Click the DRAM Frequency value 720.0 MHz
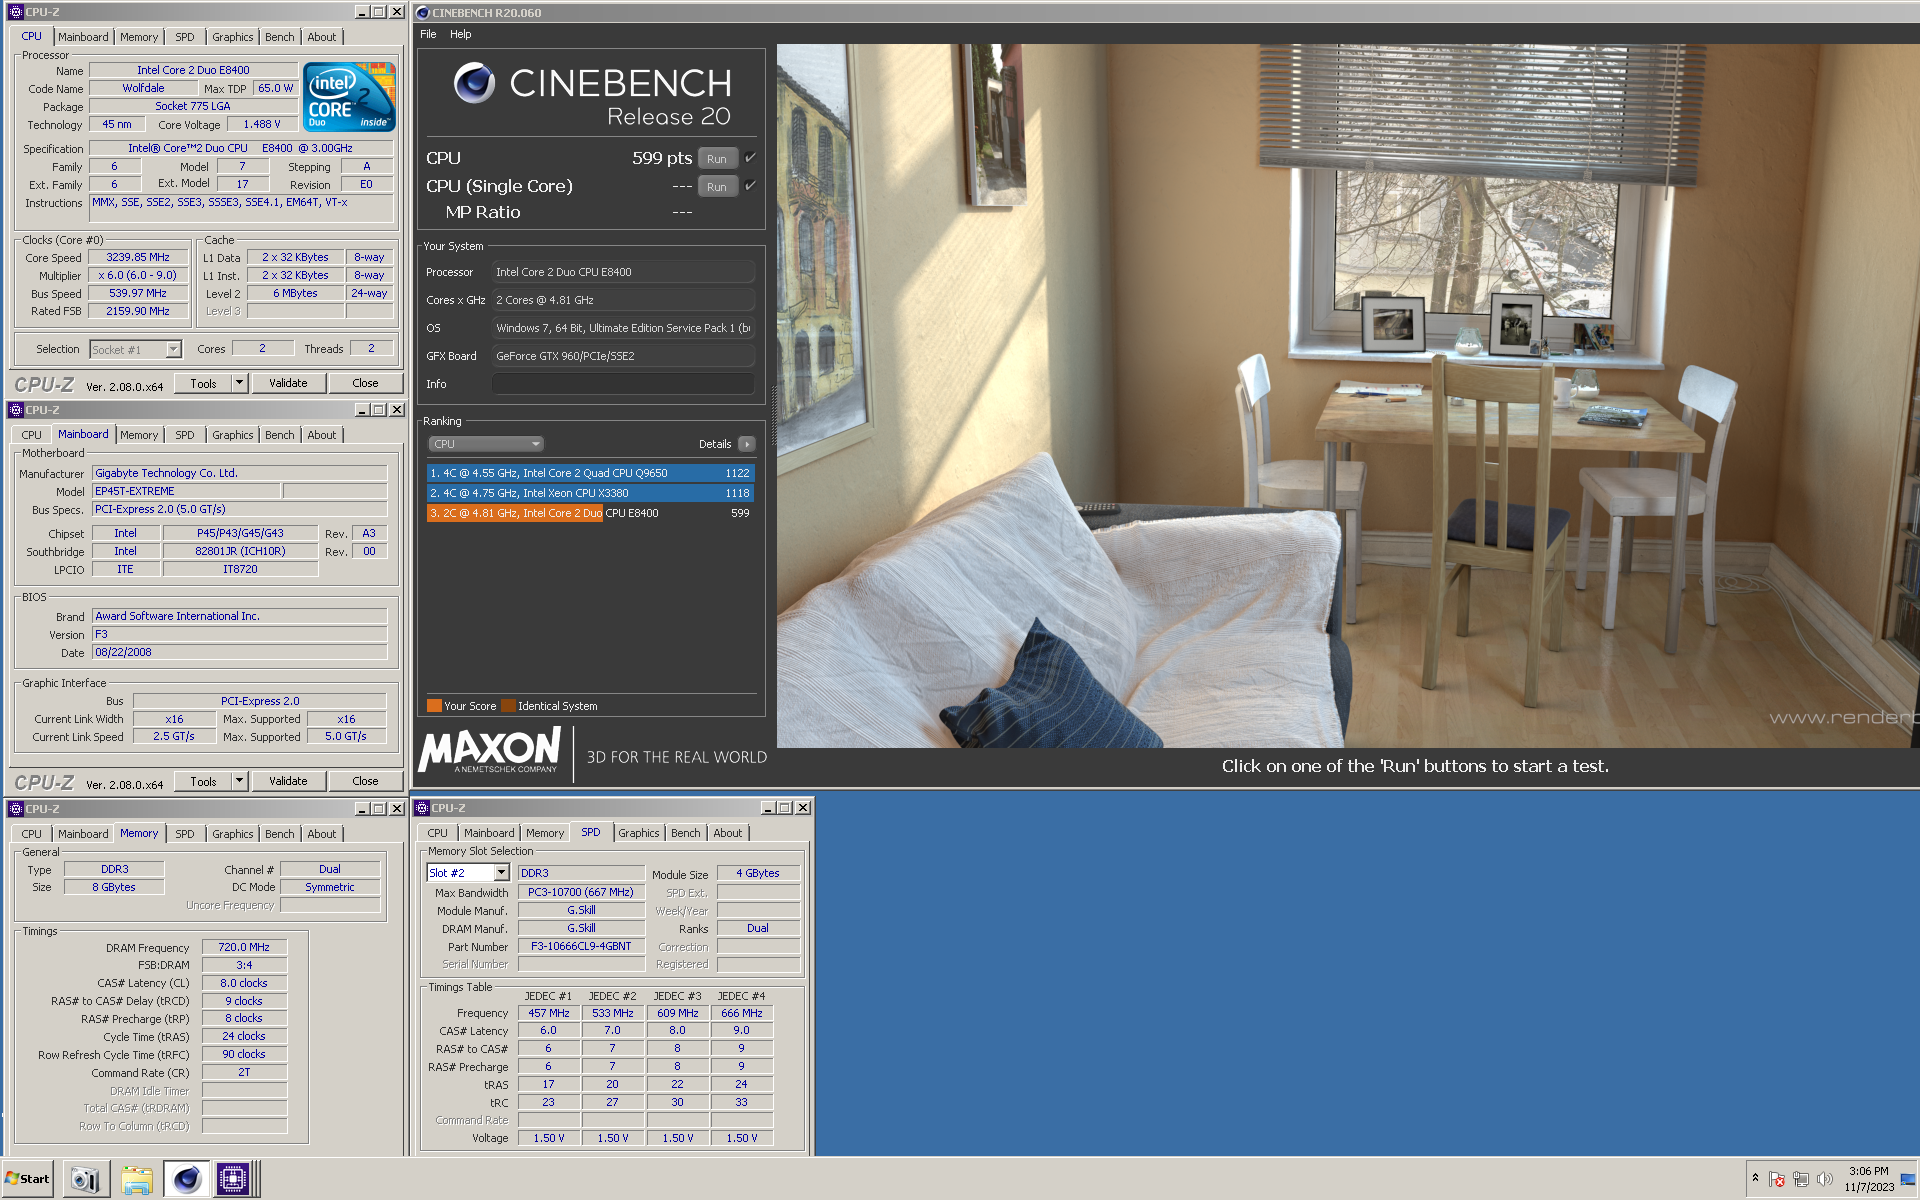The height and width of the screenshot is (1200, 1920). (x=244, y=947)
